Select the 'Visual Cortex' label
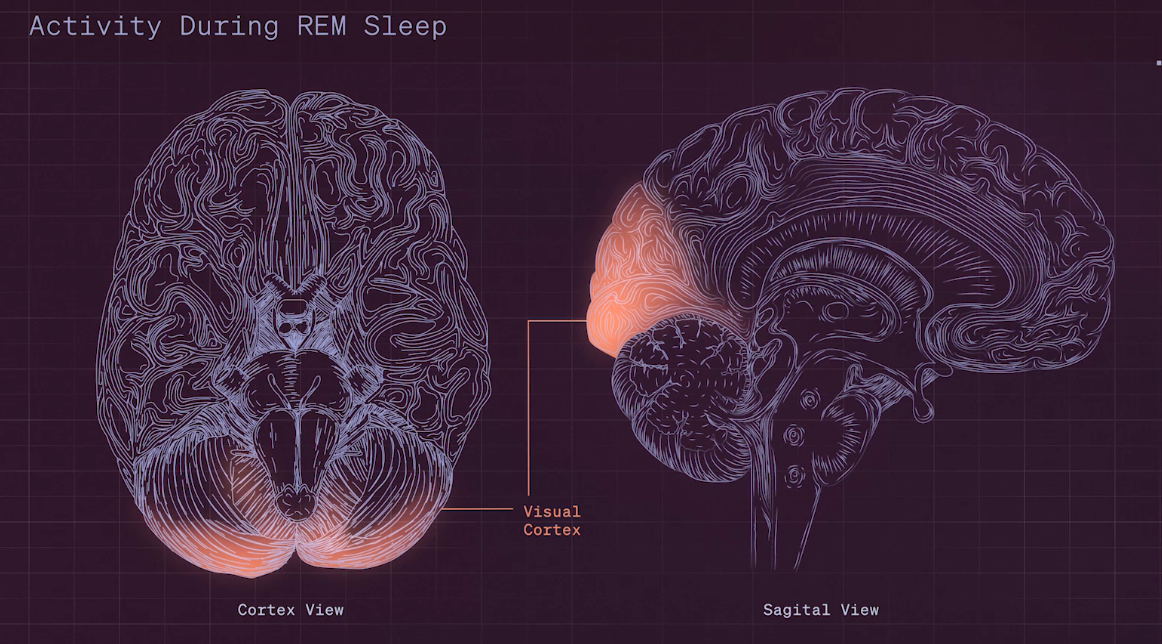Viewport: 1162px width, 644px height. (x=552, y=520)
